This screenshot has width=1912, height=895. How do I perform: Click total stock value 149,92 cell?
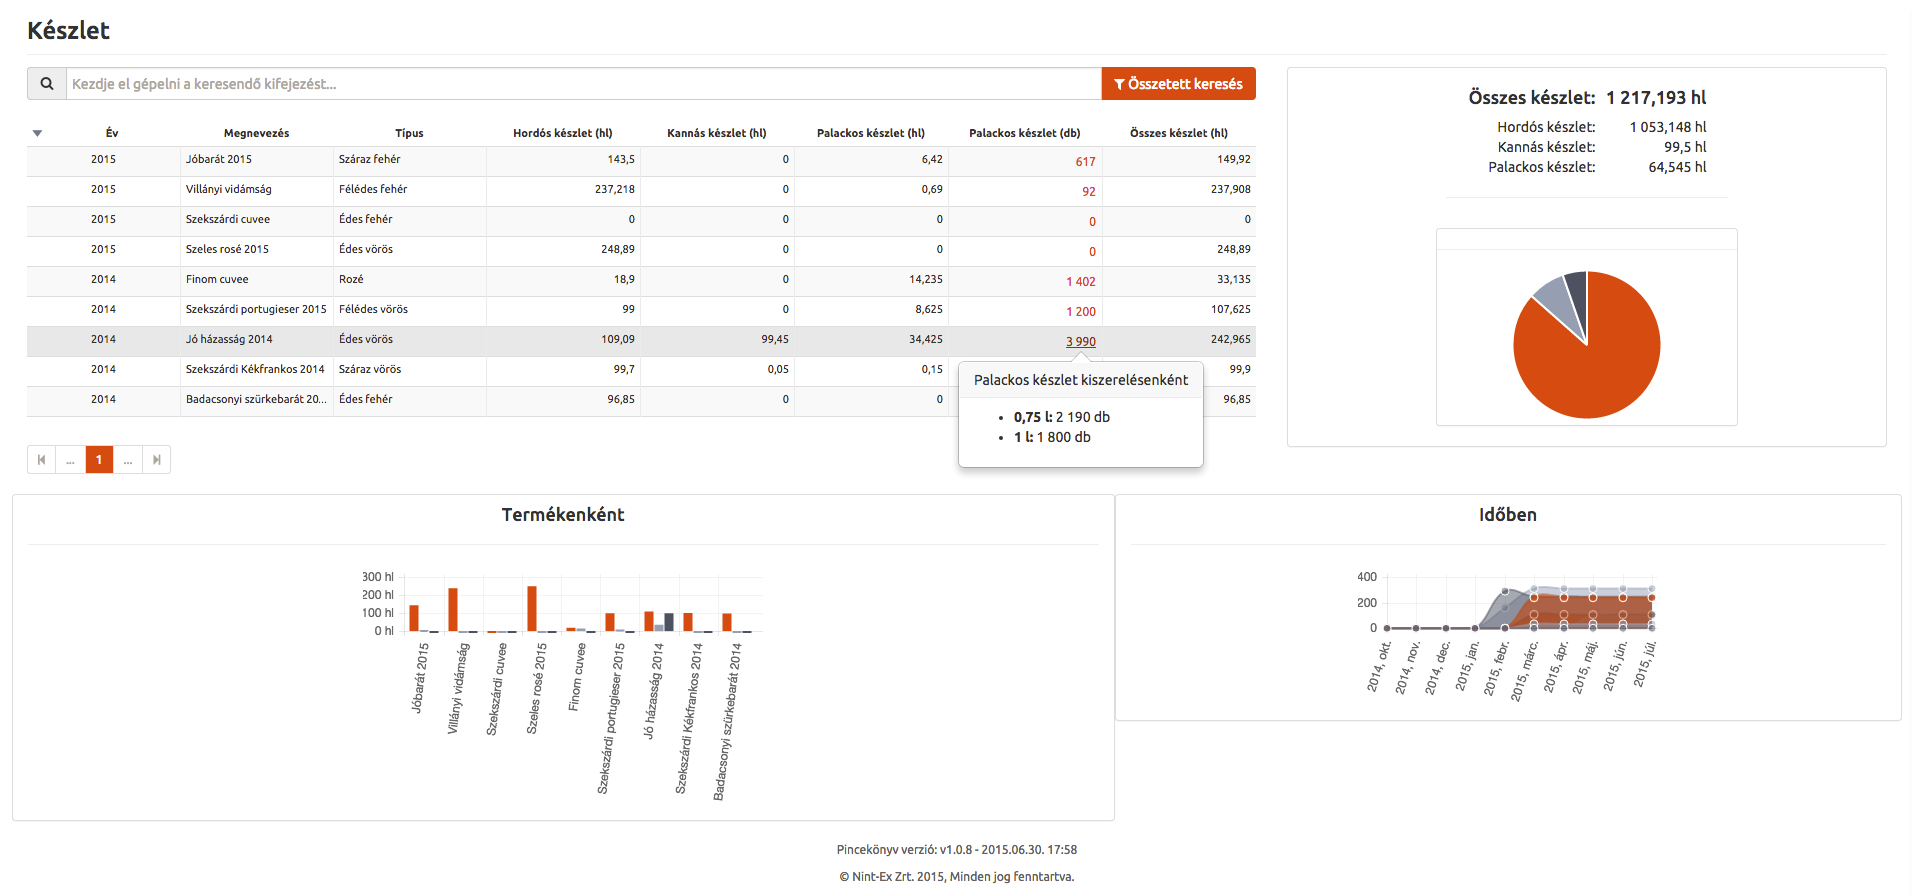click(x=1233, y=159)
